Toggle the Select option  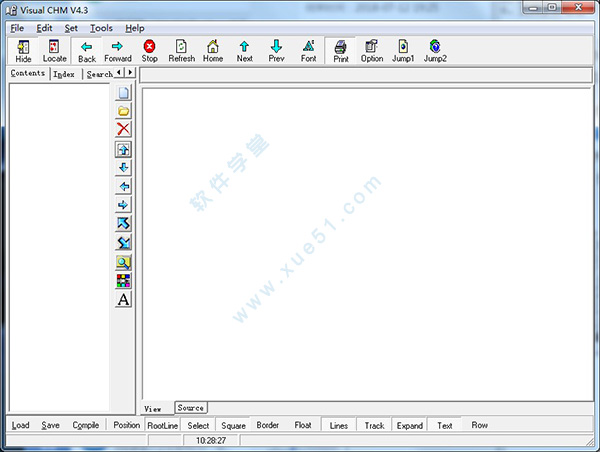[198, 426]
